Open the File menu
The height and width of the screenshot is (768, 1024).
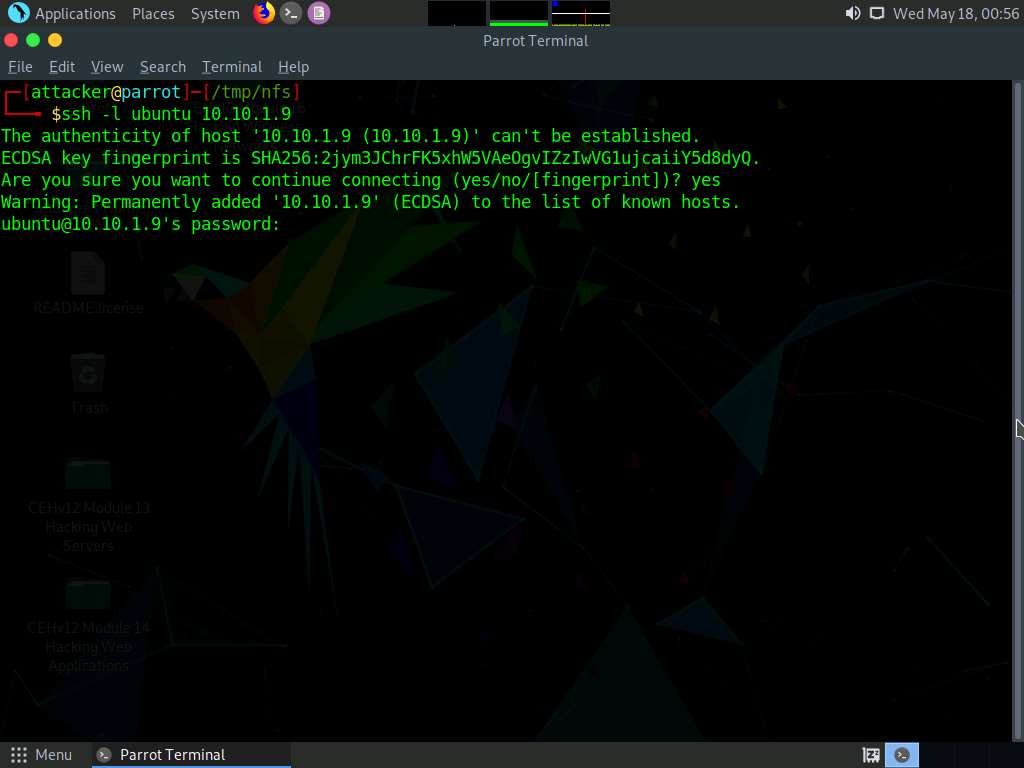pyautogui.click(x=20, y=67)
